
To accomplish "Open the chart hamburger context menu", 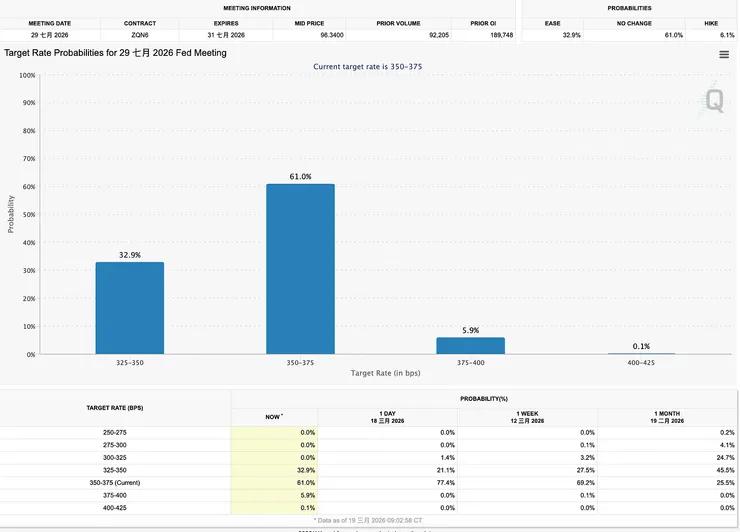I will pyautogui.click(x=724, y=55).
